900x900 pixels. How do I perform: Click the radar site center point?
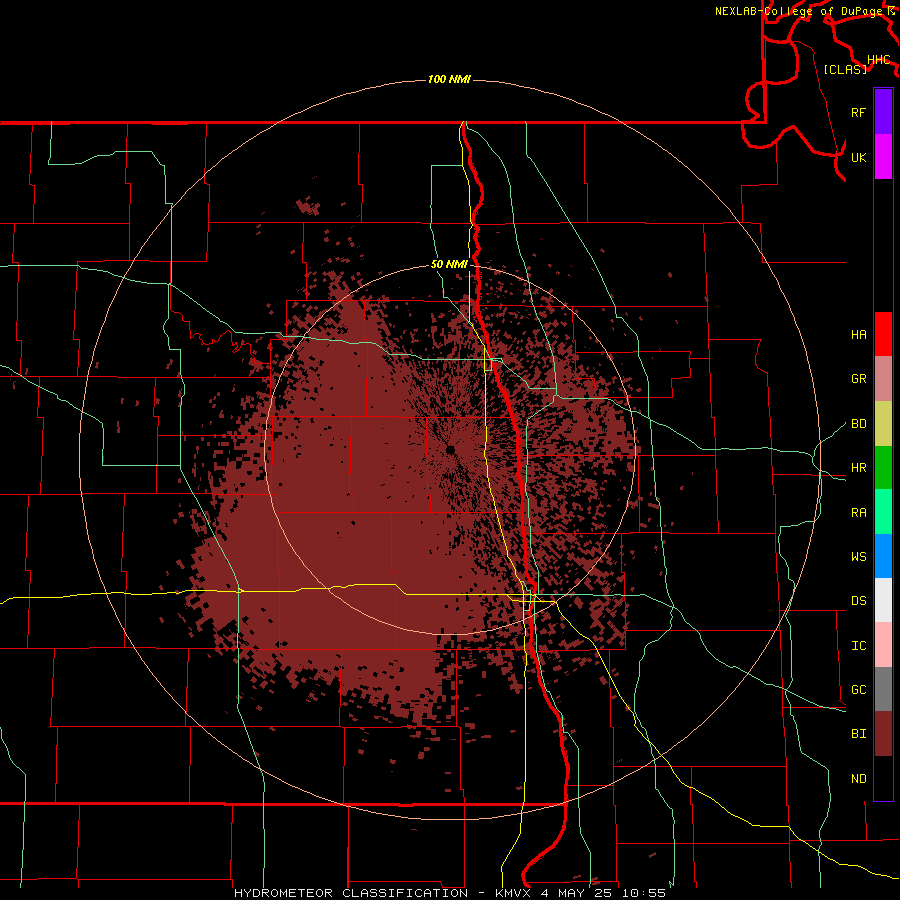(450, 449)
